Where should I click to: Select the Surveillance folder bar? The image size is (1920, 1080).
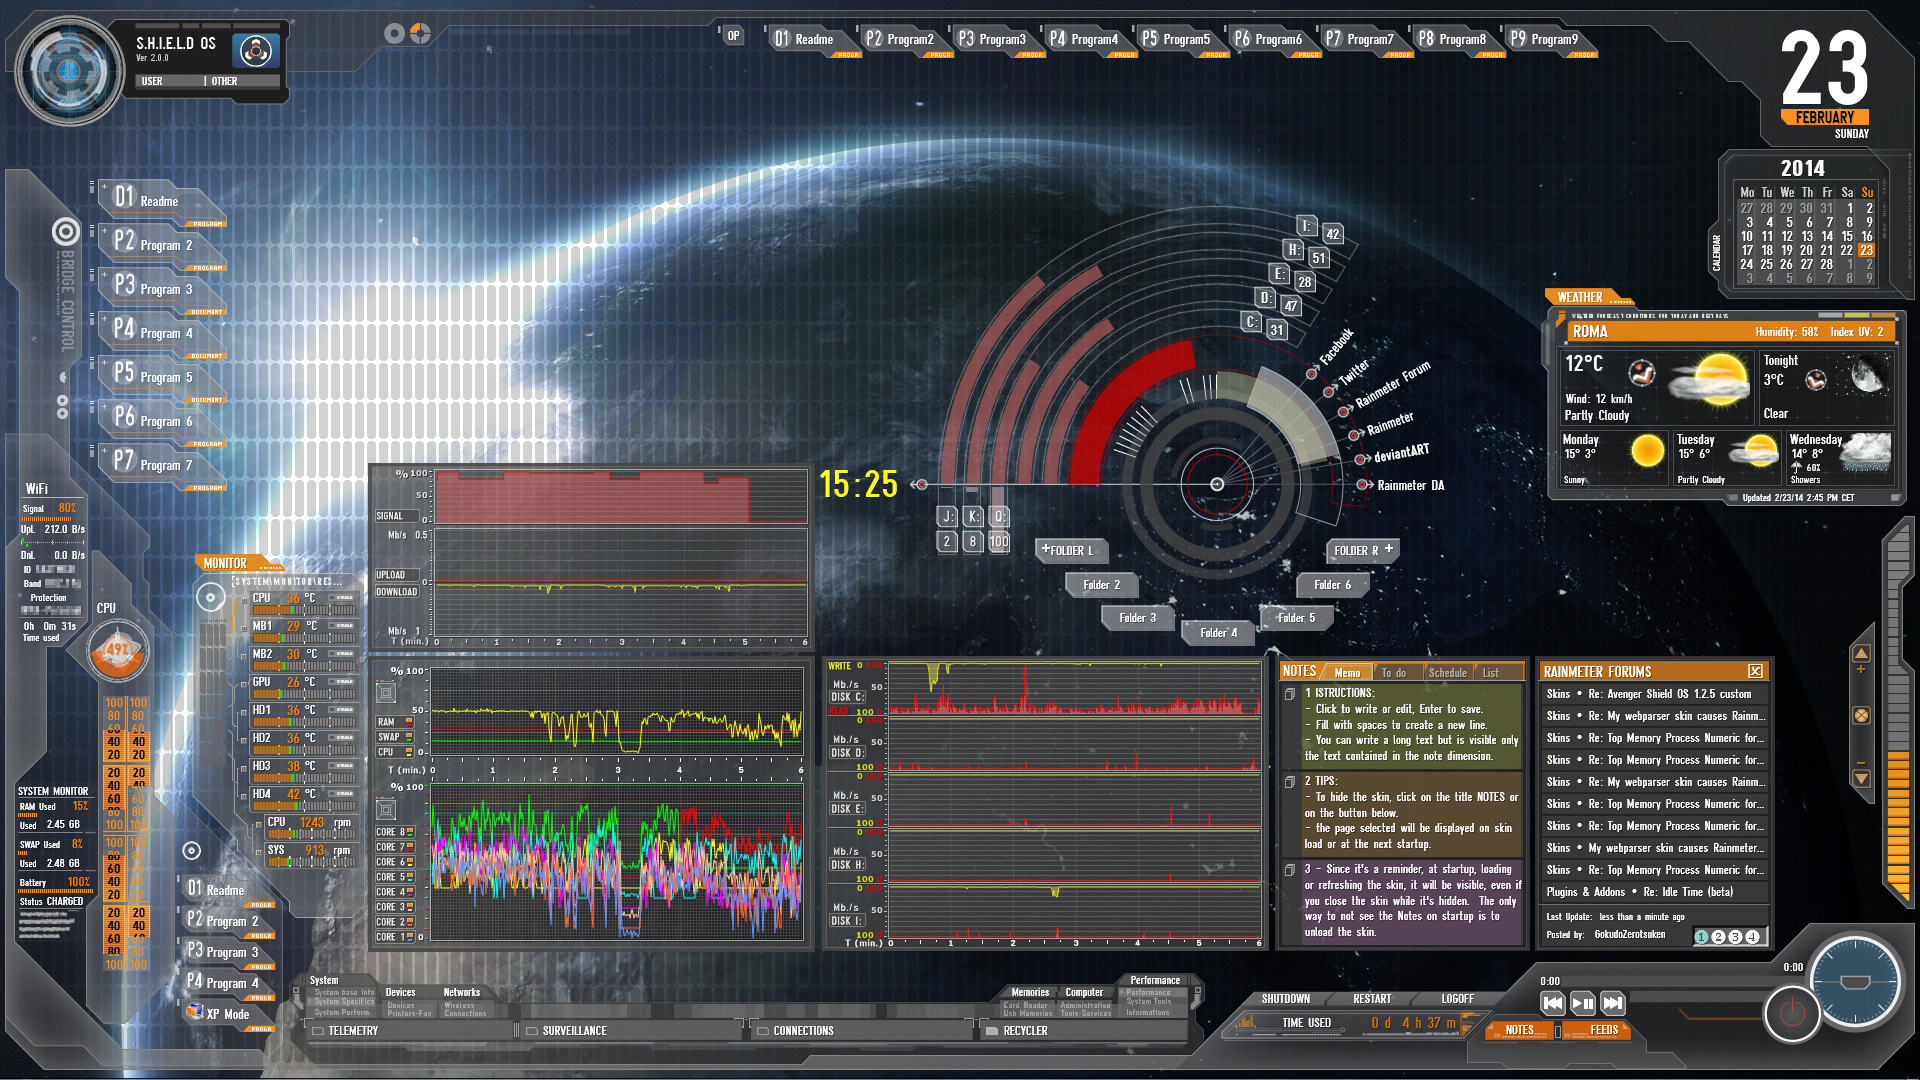pos(574,1031)
